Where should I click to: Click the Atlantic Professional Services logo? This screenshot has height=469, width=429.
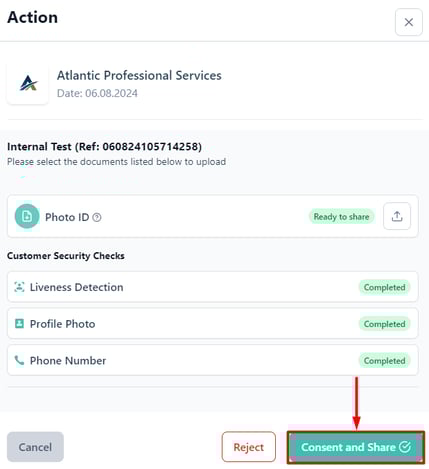pyautogui.click(x=28, y=83)
